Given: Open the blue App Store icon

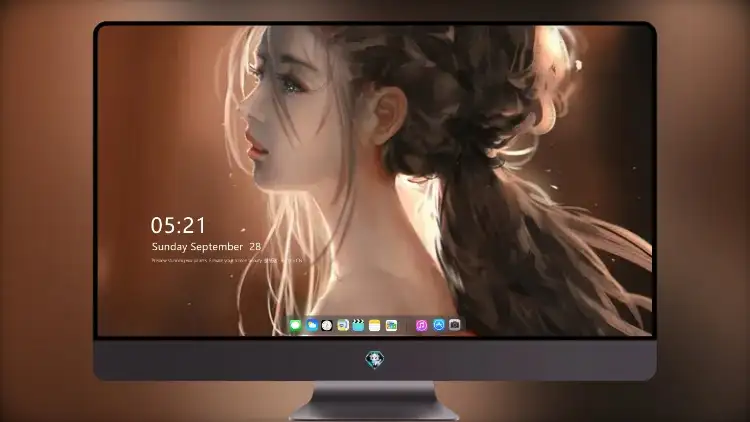Looking at the screenshot, I should (439, 325).
